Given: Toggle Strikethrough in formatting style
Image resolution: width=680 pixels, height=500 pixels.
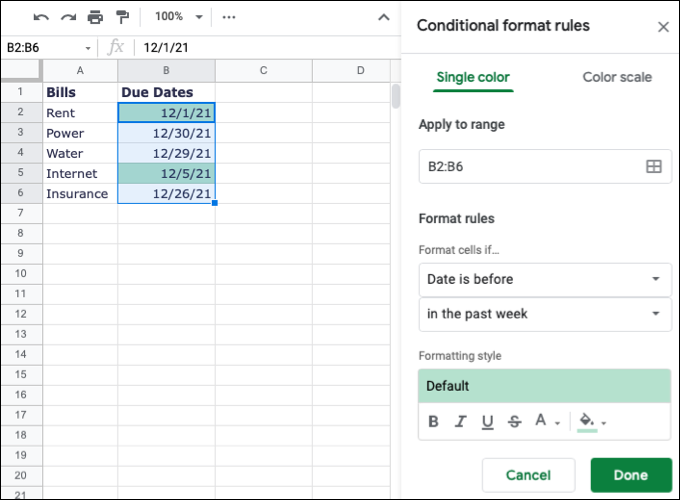Looking at the screenshot, I should tap(514, 422).
